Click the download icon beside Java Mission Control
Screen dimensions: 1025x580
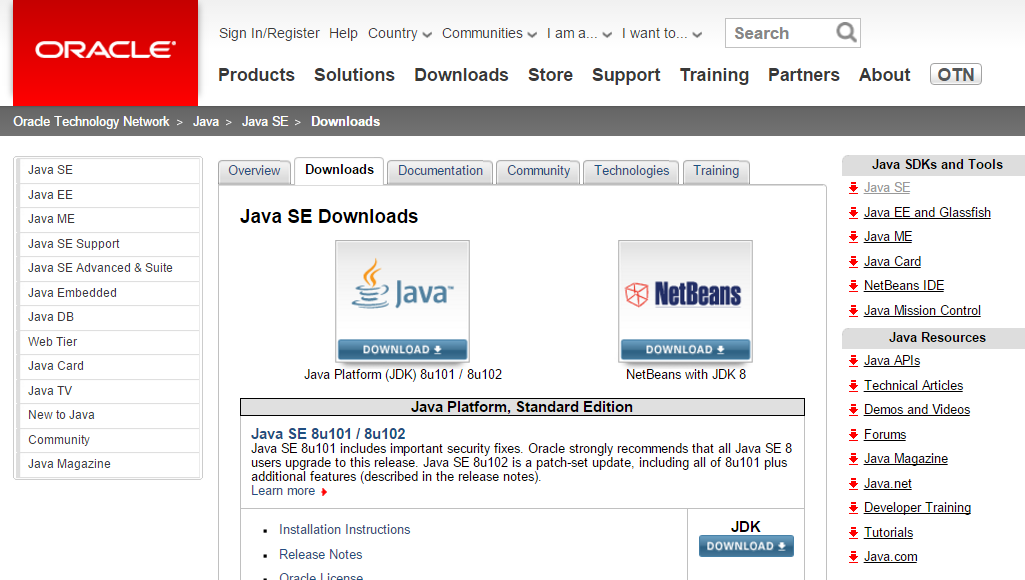[x=853, y=311]
